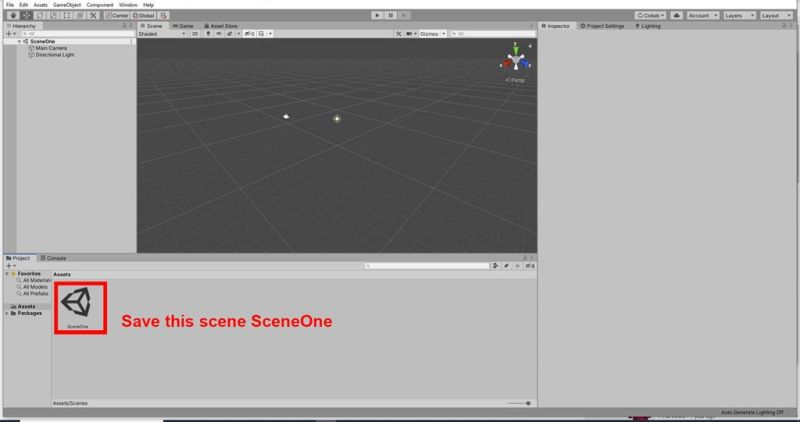The image size is (800, 422).
Task: Toggle 2D view in Scene
Action: pyautogui.click(x=194, y=34)
